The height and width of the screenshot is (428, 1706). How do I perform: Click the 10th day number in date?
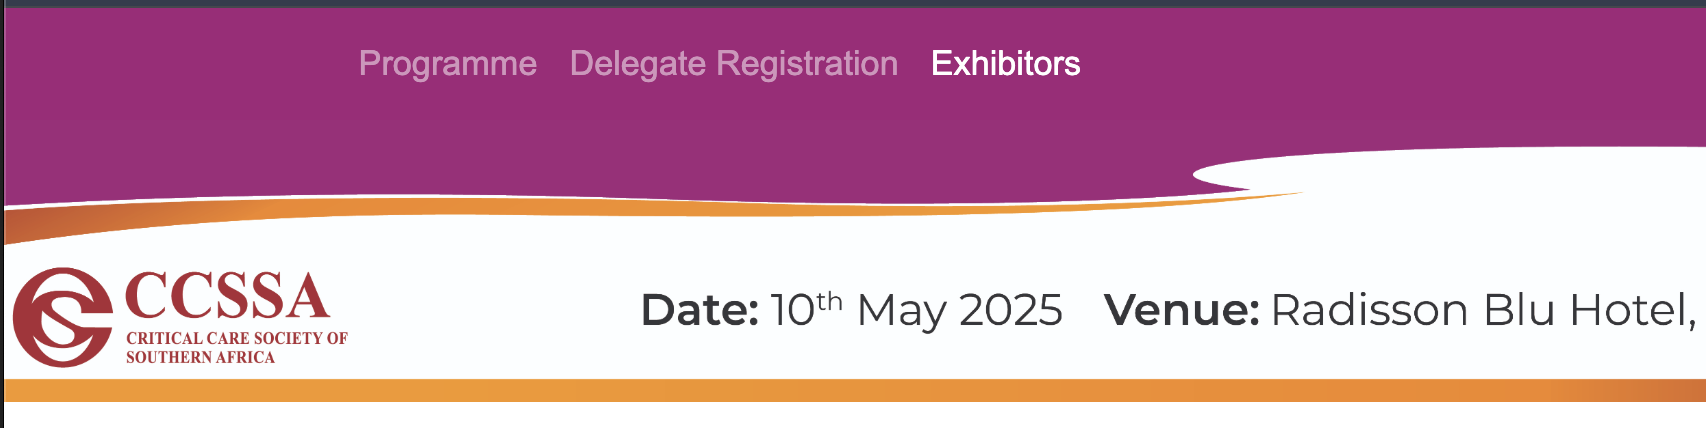coord(805,309)
